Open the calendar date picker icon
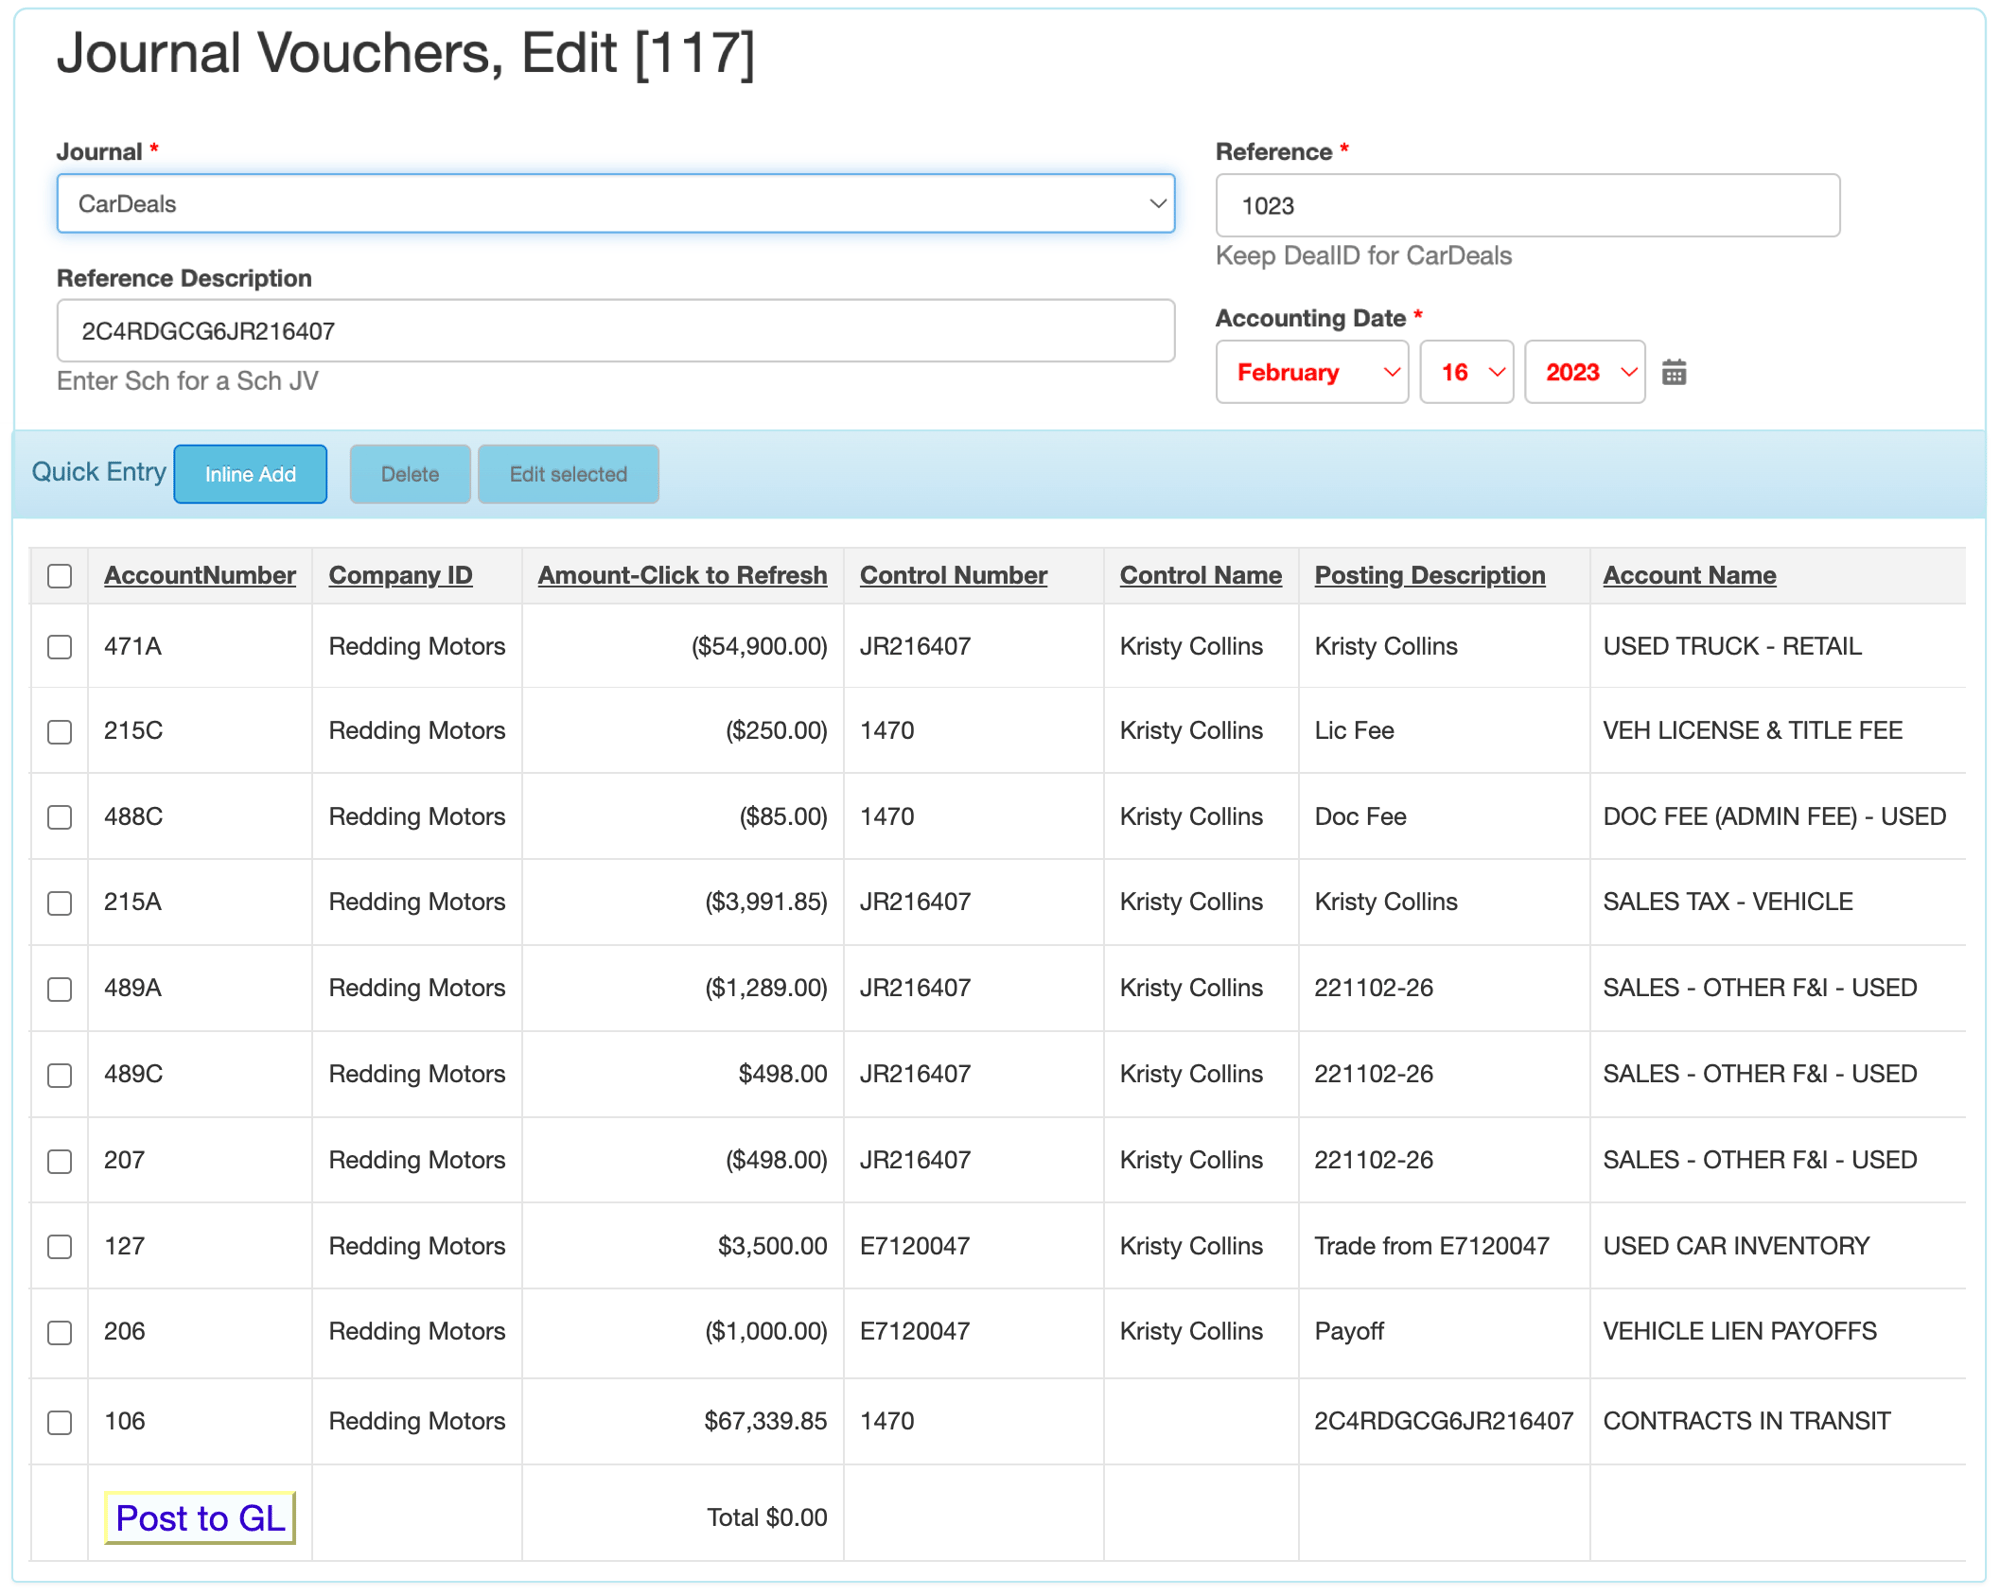This screenshot has width=2000, height=1595. pyautogui.click(x=1674, y=372)
